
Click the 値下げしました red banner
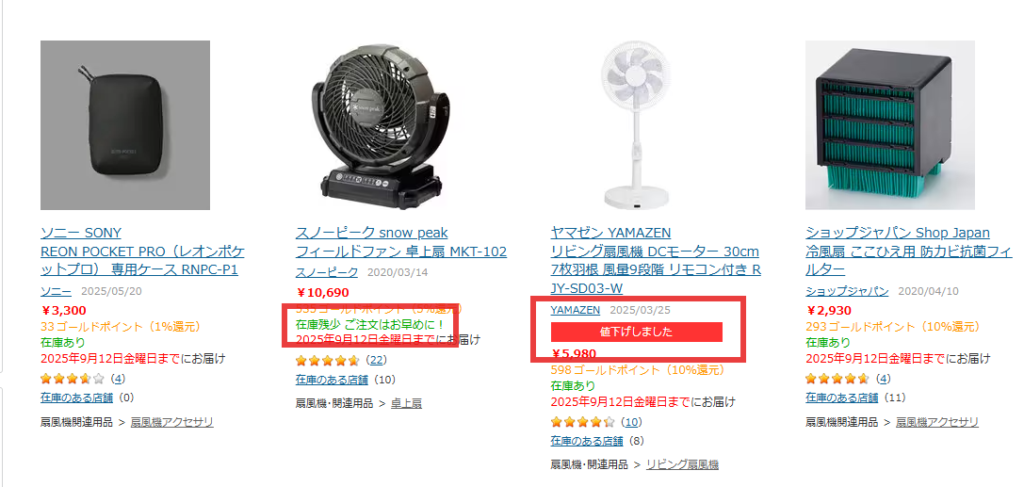(636, 332)
